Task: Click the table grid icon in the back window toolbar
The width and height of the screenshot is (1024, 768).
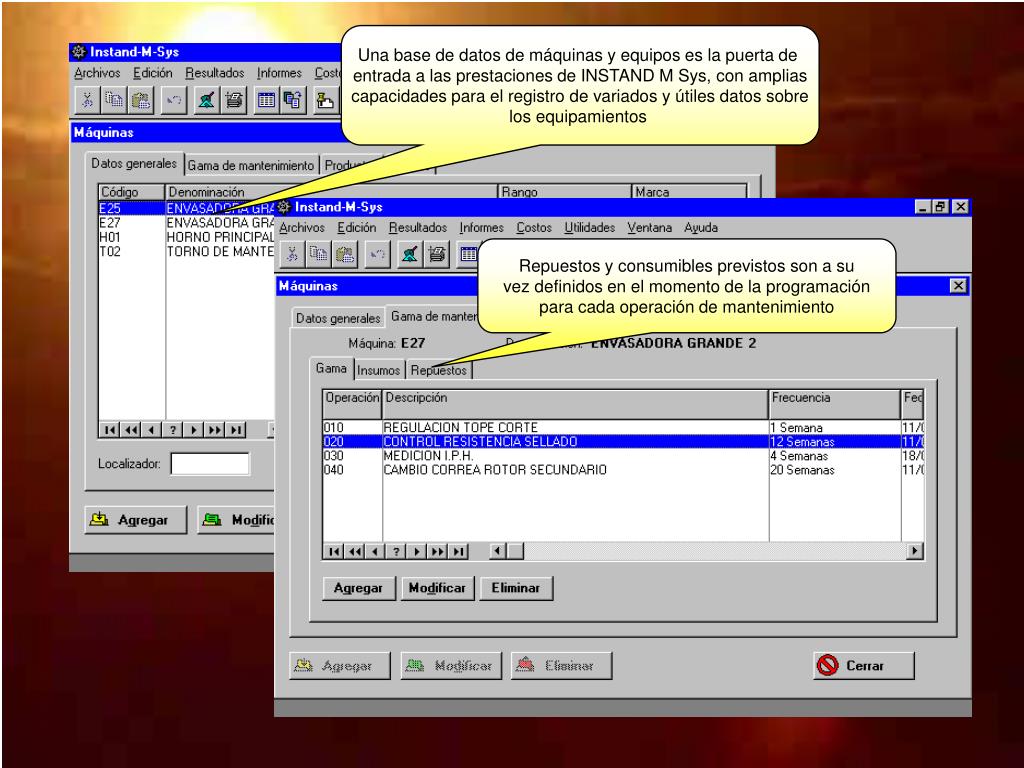Action: [266, 100]
